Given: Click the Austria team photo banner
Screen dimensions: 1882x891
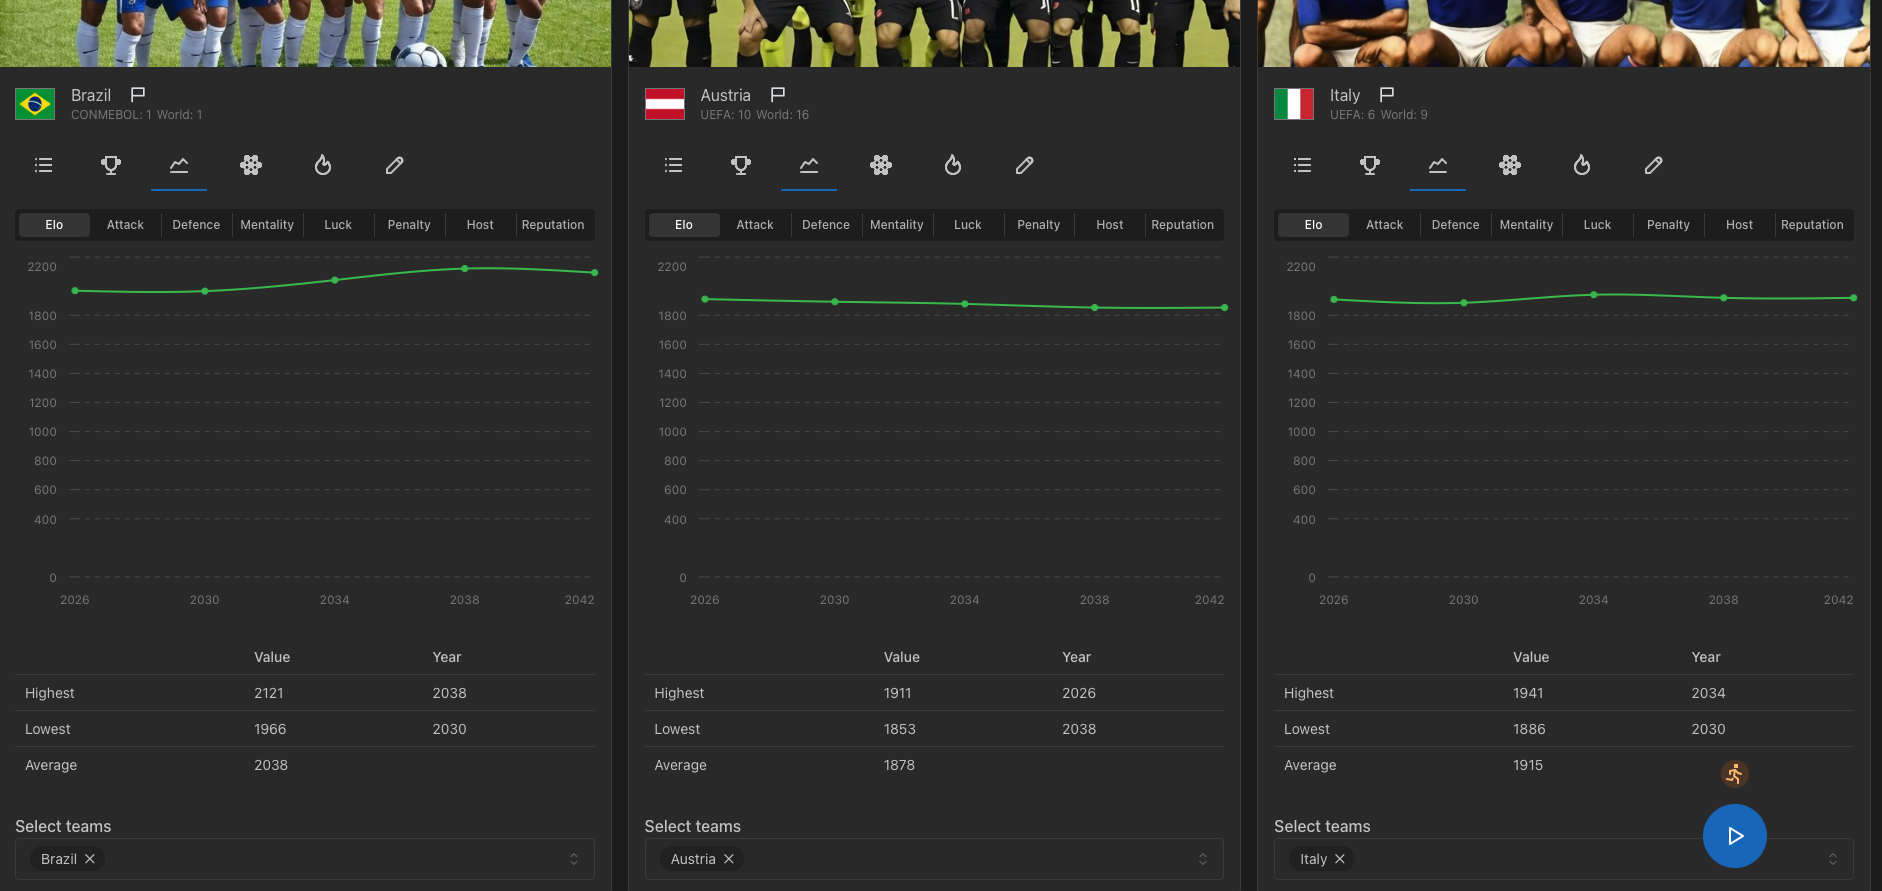Looking at the screenshot, I should [934, 33].
